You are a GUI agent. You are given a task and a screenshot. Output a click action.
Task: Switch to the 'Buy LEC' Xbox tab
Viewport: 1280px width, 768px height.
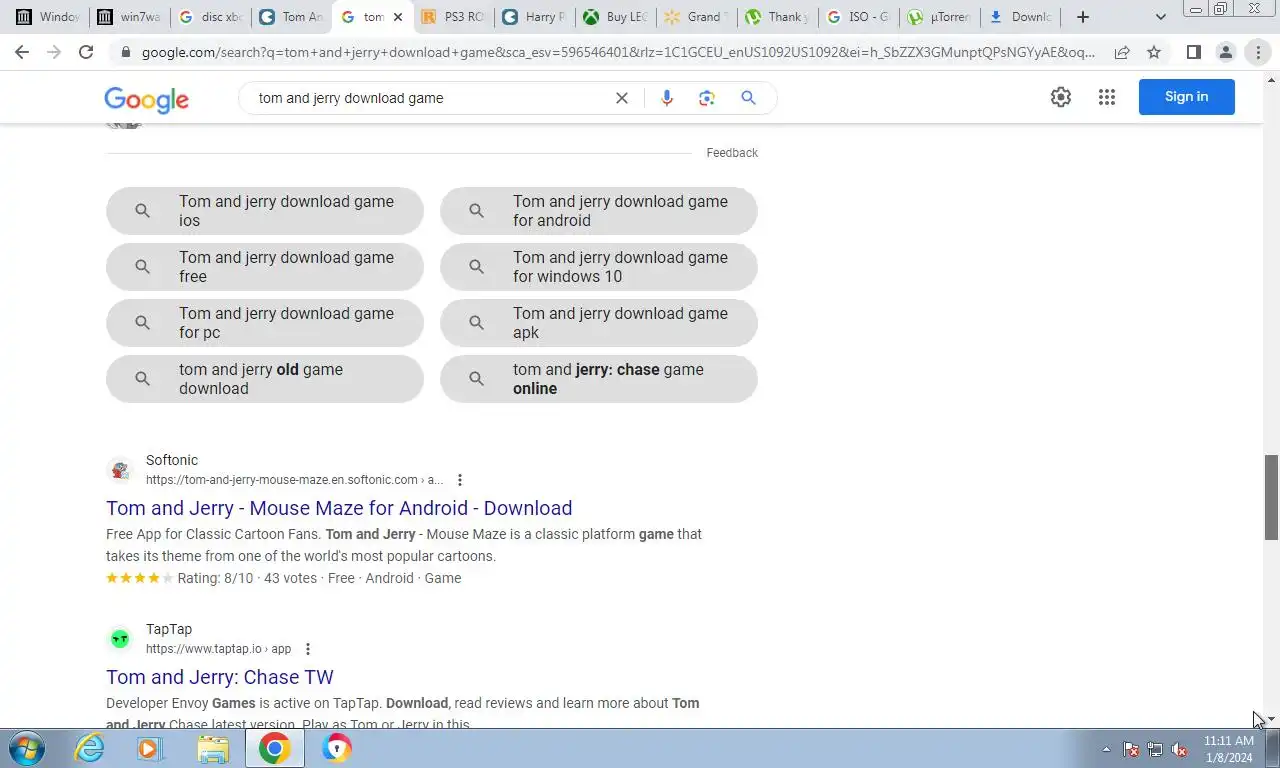coord(615,17)
